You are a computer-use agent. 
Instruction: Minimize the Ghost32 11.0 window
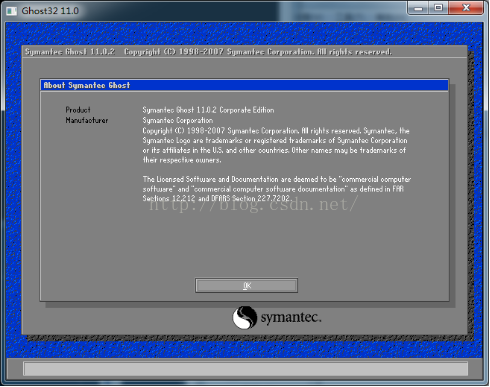tap(419, 8)
